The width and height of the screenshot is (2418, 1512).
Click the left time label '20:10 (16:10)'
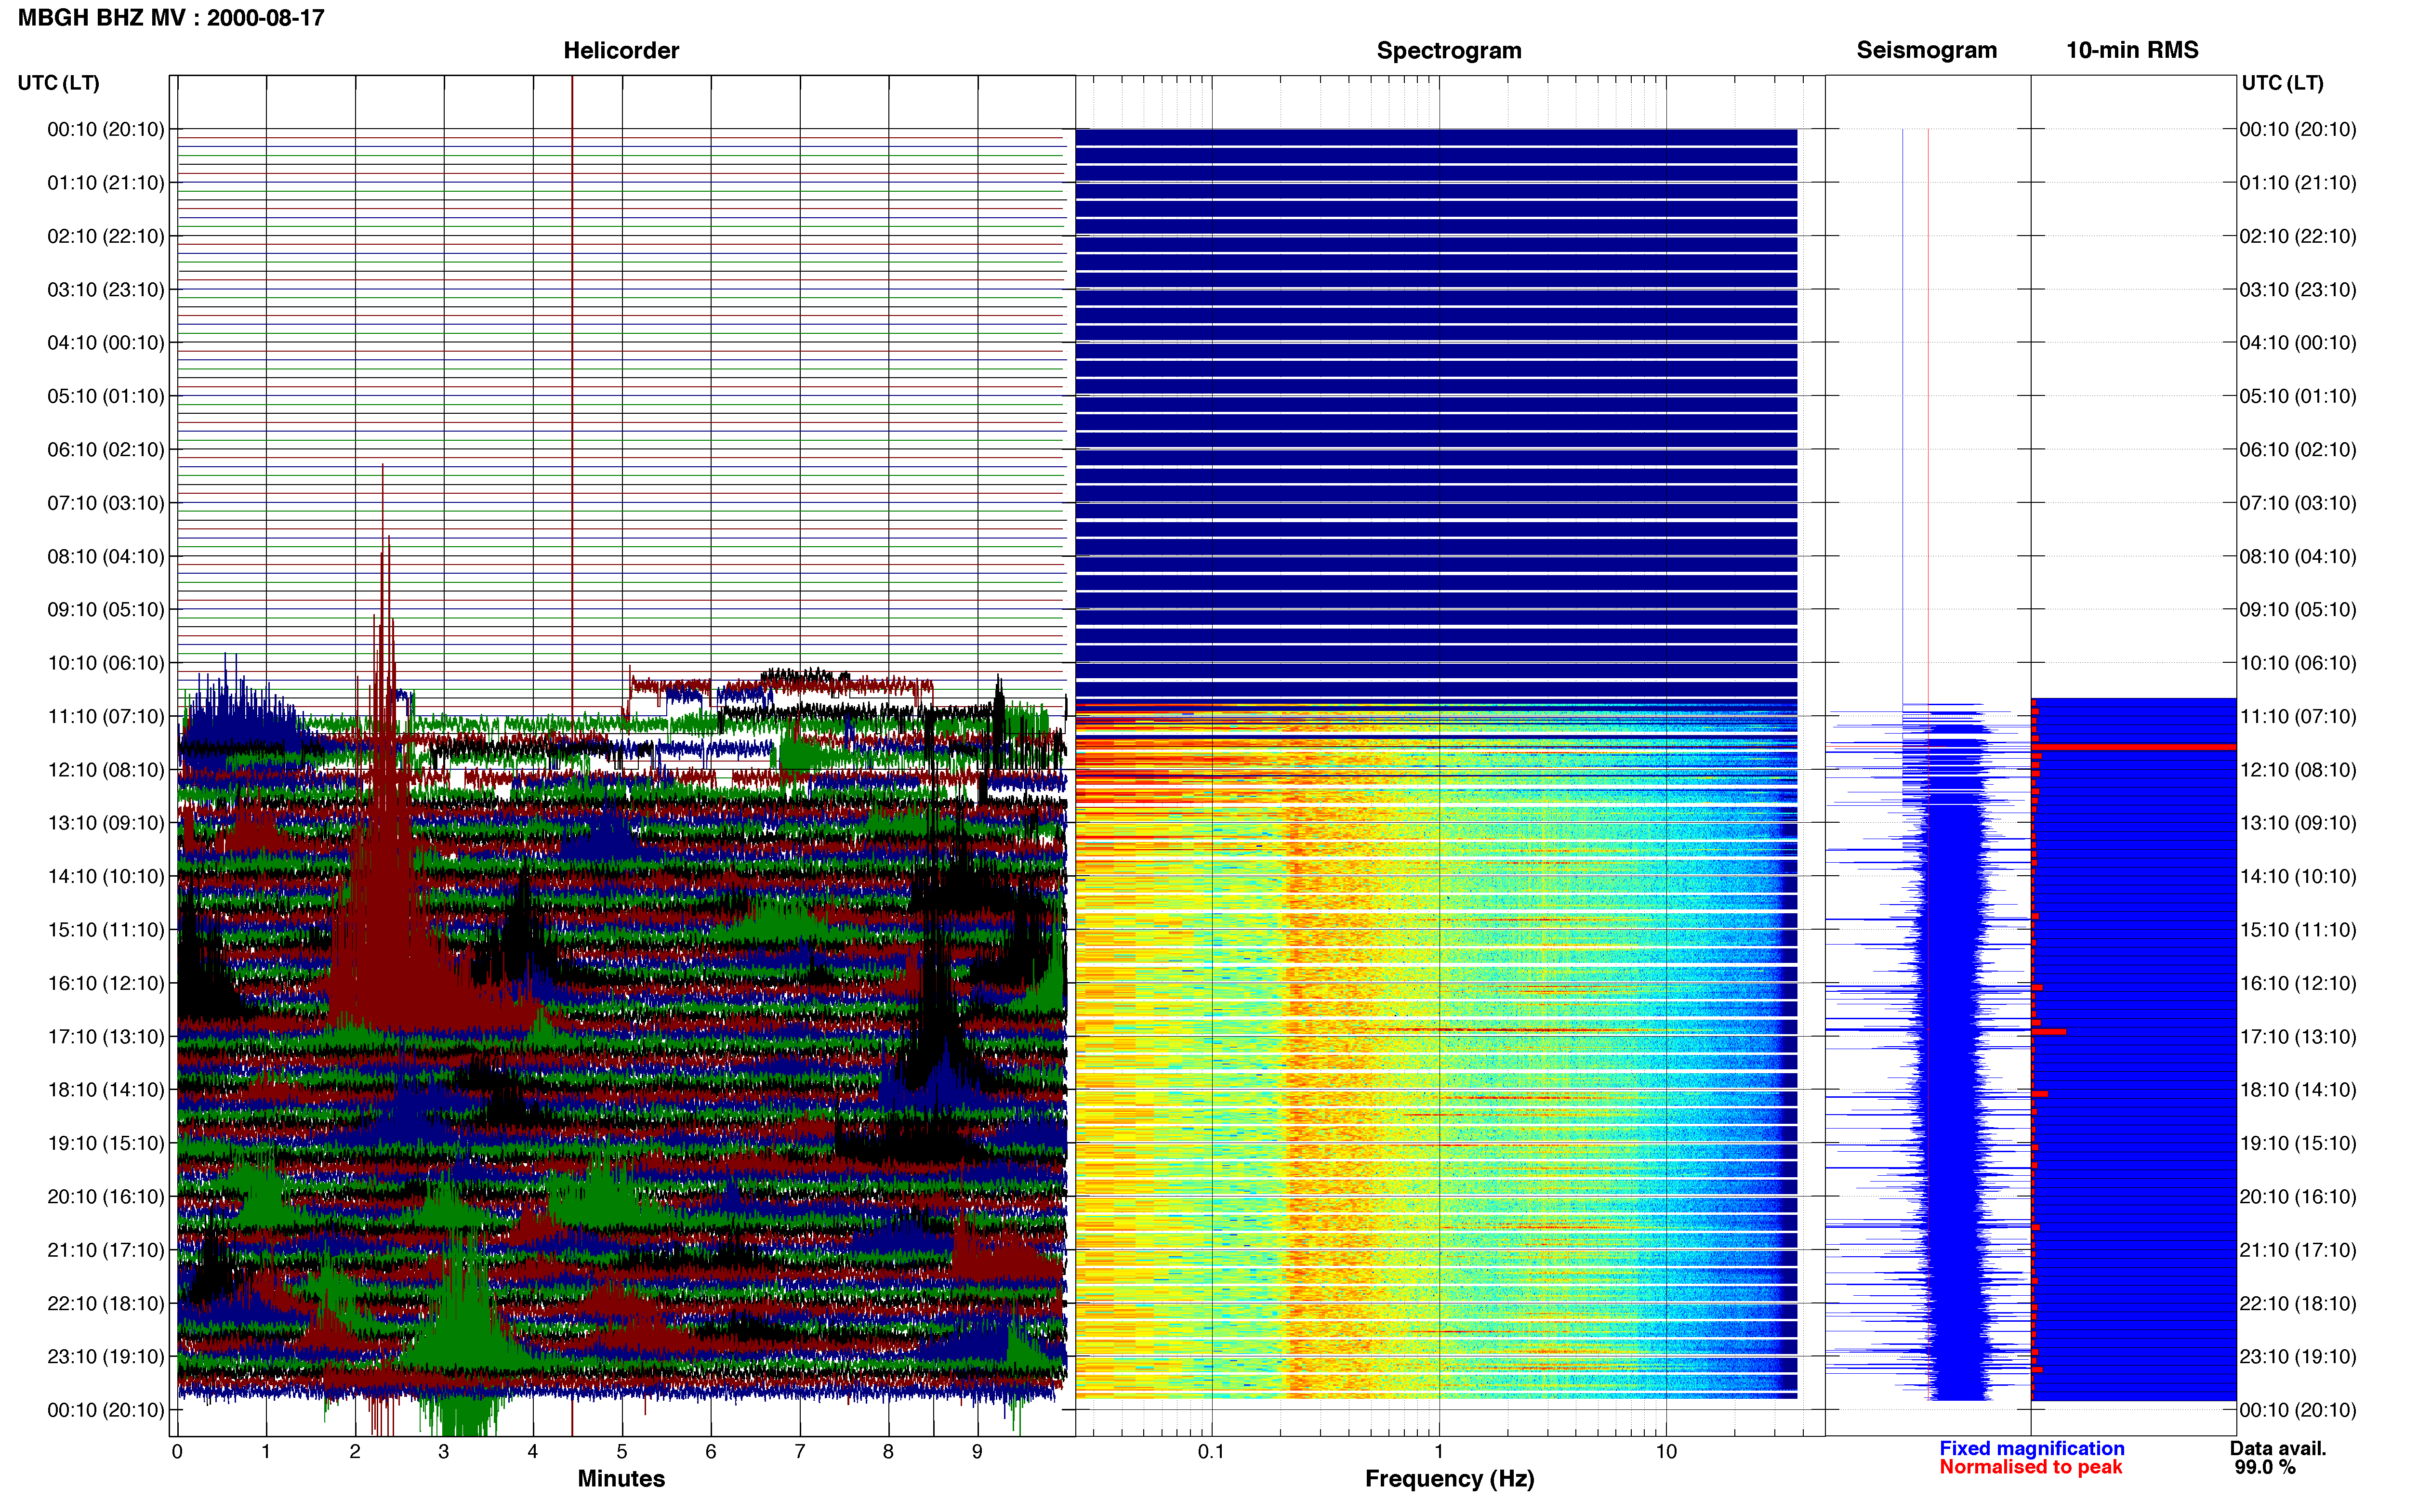click(106, 1197)
